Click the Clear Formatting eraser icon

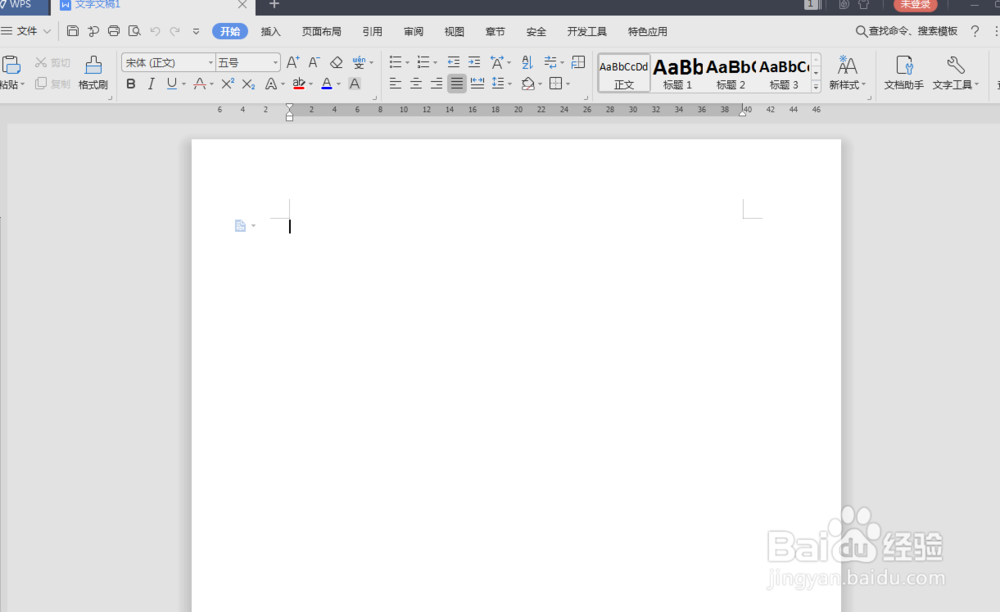coord(336,62)
